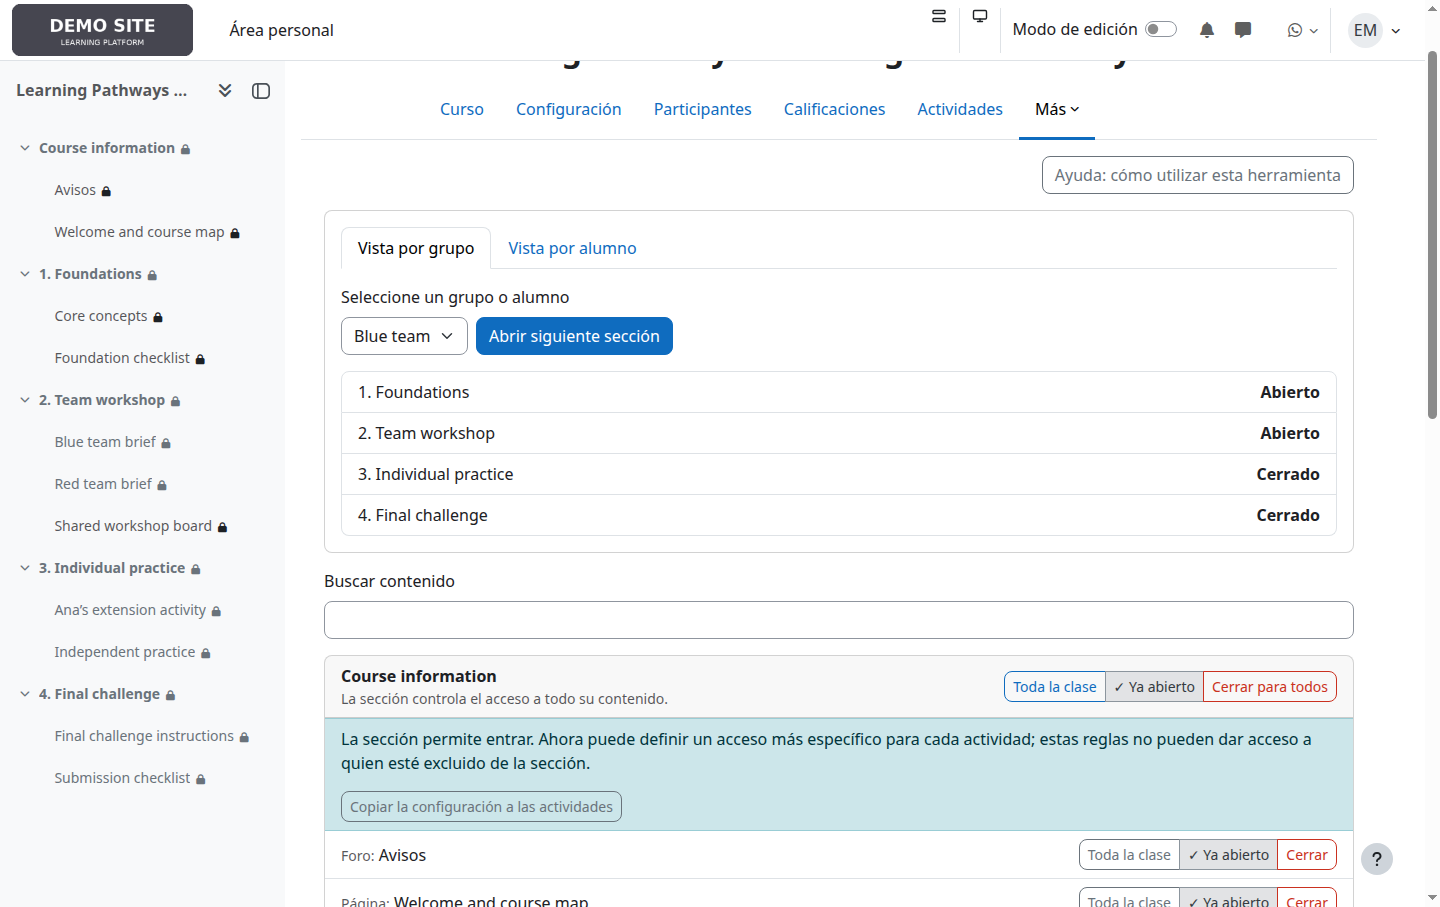Open the messaging drawer speech bubble icon
This screenshot has width=1440, height=907.
coord(1243,30)
